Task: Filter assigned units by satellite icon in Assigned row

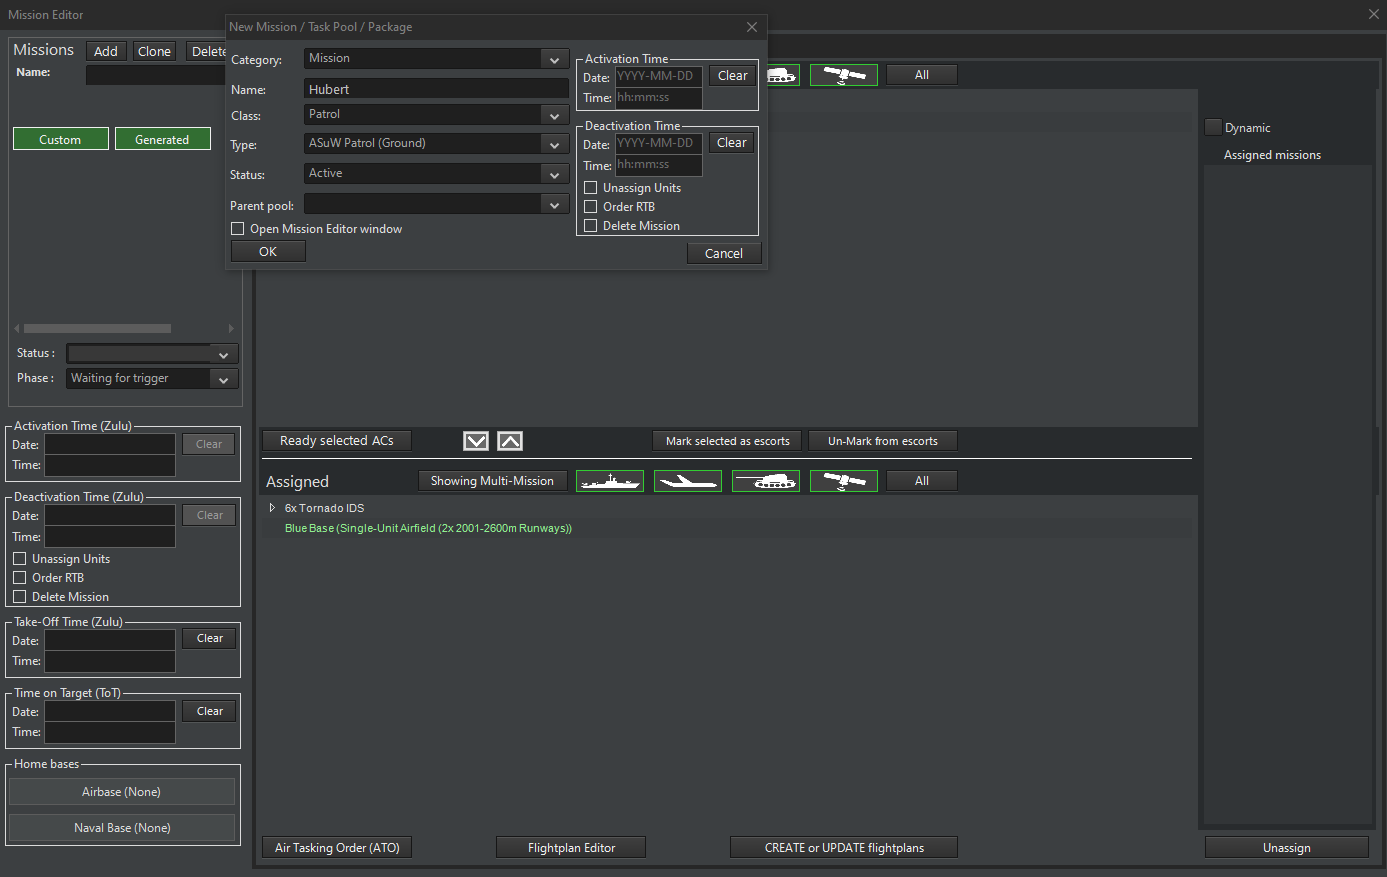Action: [x=844, y=481]
